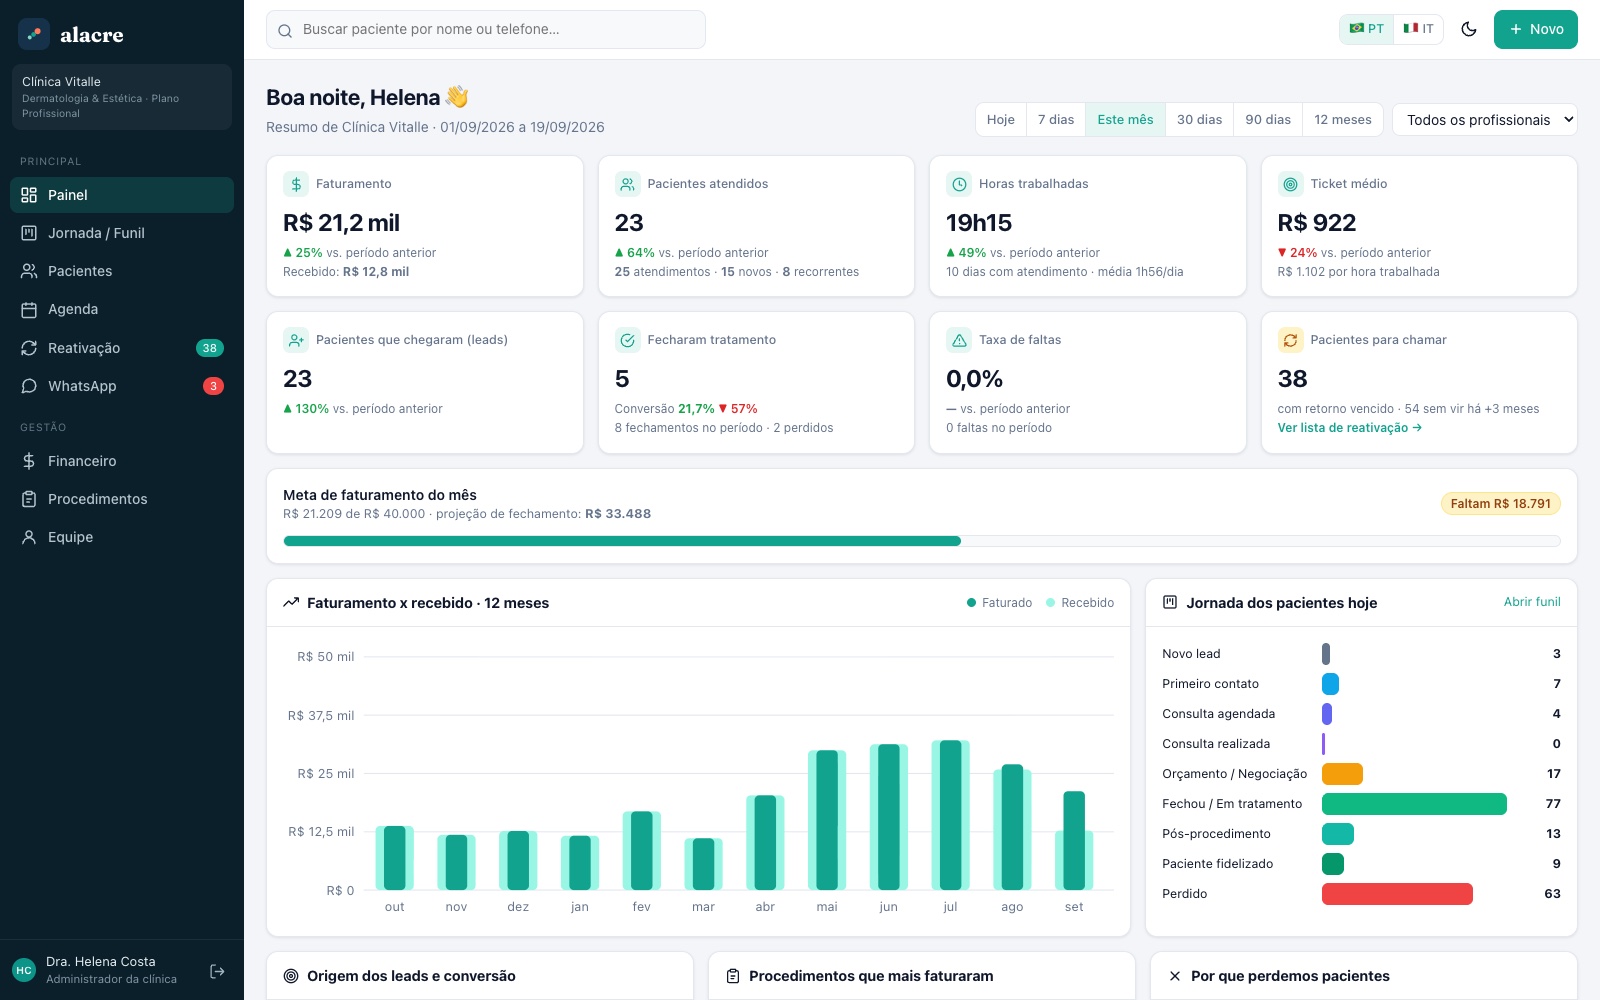
Task: Toggle the Recebido legend item
Action: point(1080,603)
